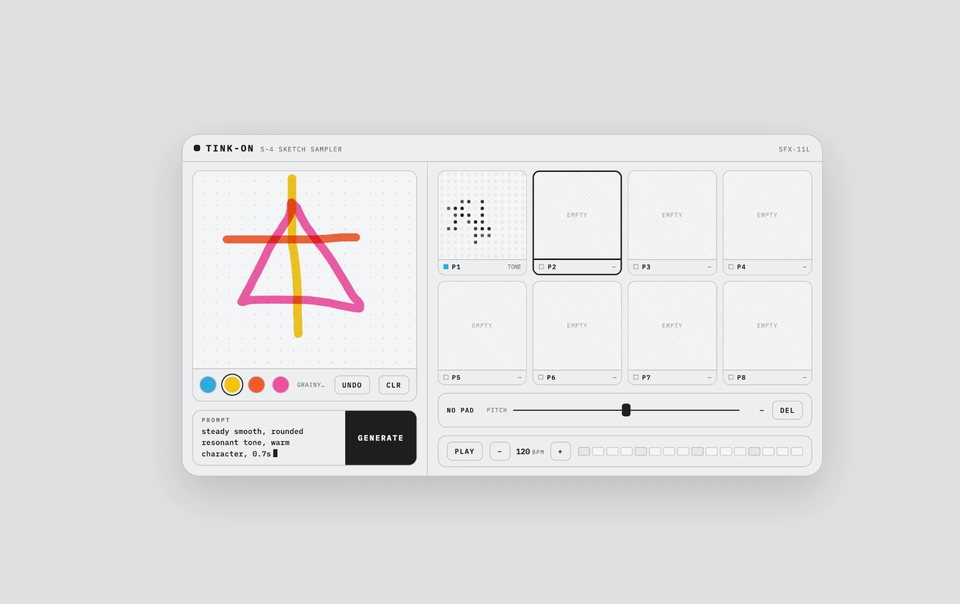Toggle the last sequencer step
This screenshot has width=960, height=604.
click(x=797, y=452)
